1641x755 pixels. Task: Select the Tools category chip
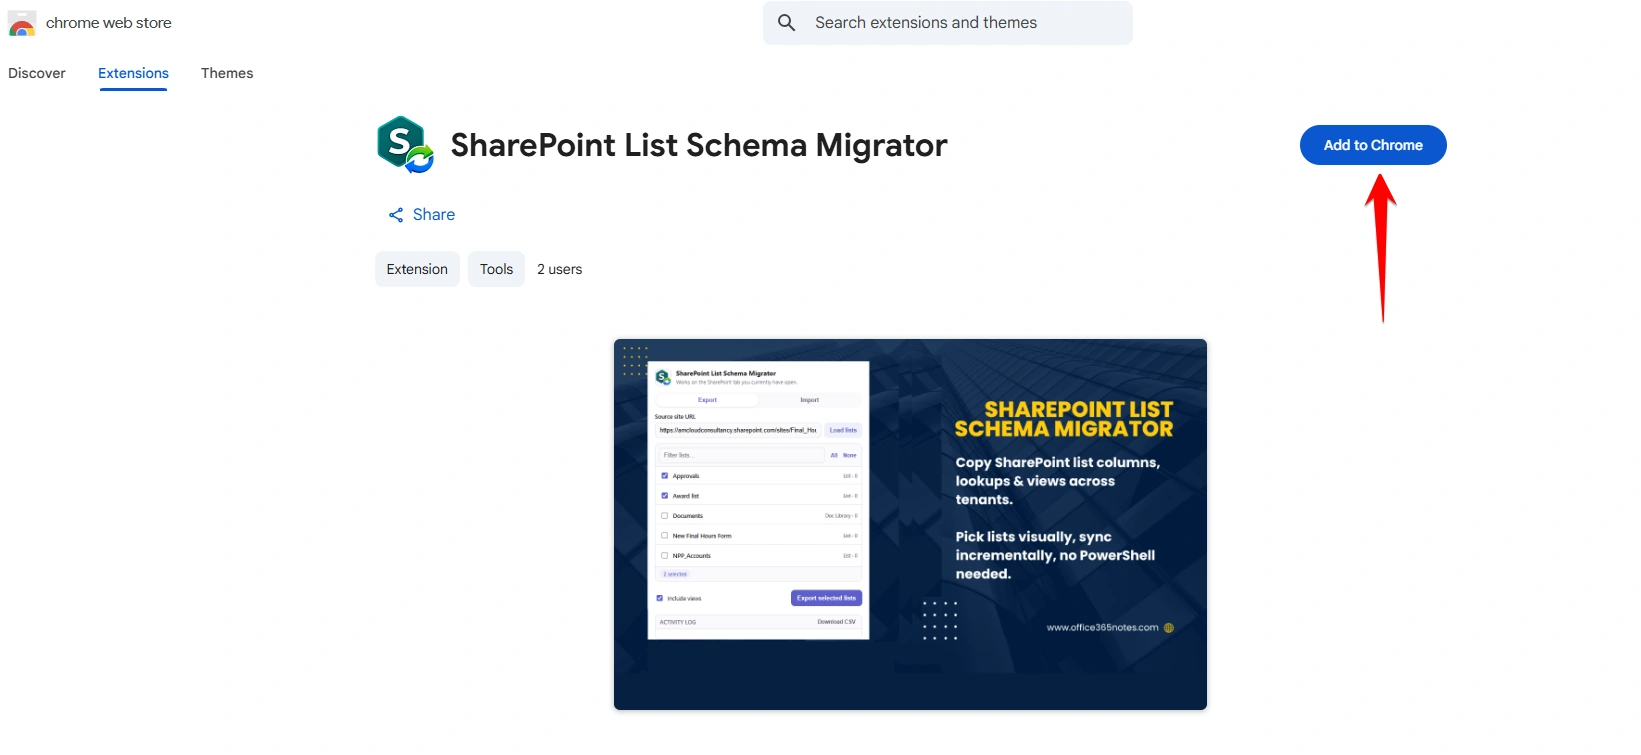496,269
